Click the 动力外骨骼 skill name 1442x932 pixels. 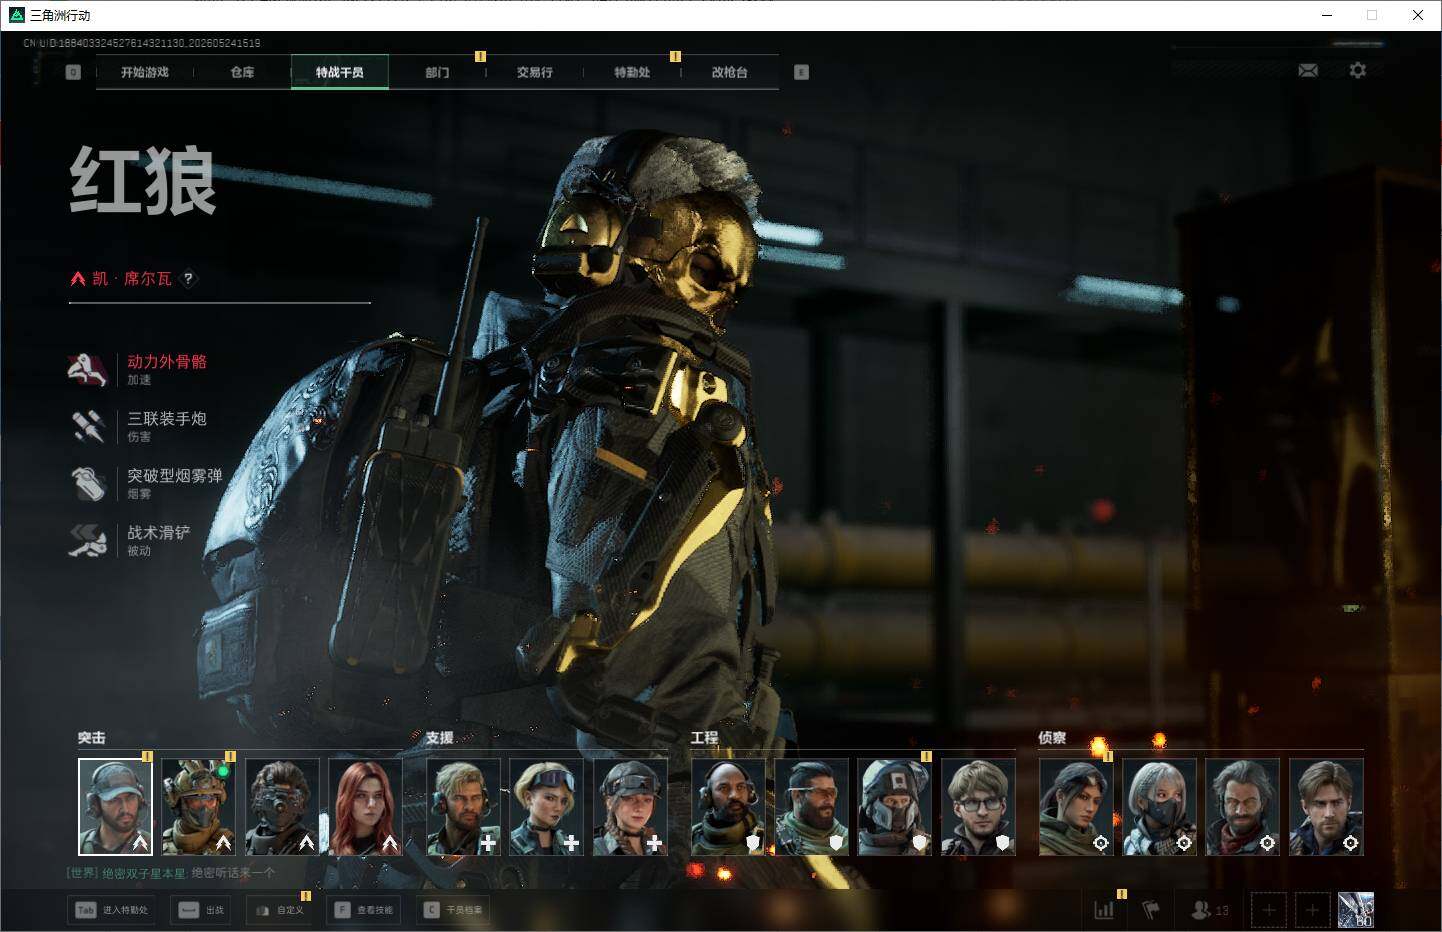click(x=167, y=362)
